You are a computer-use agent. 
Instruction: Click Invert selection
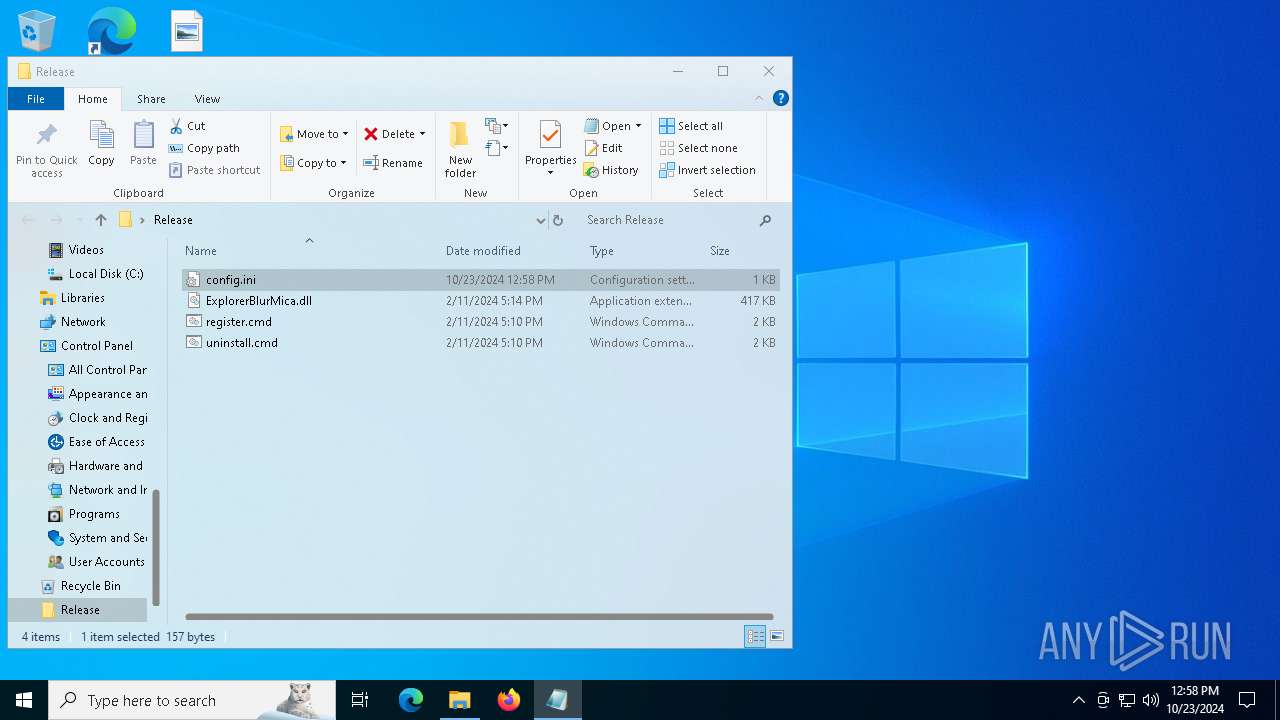click(707, 170)
